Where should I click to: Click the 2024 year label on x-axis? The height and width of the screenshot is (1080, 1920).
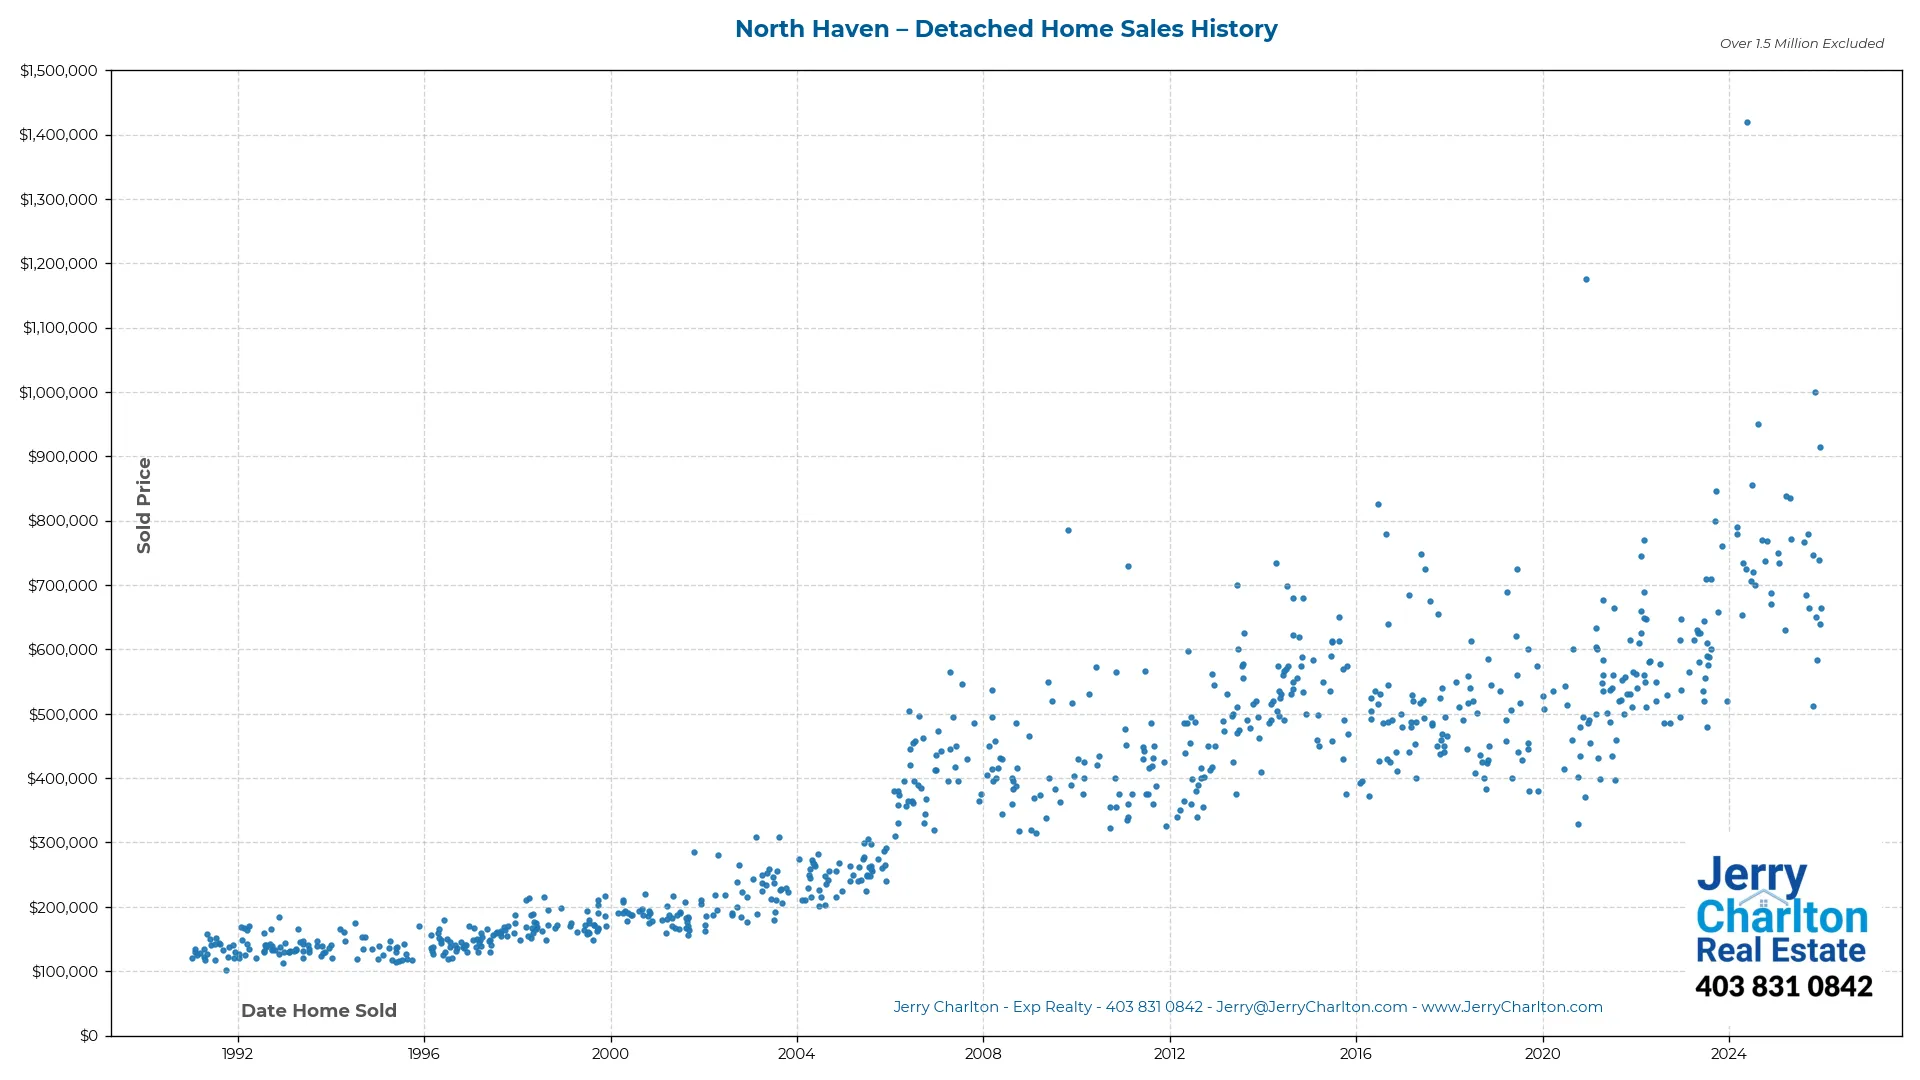(1729, 1054)
